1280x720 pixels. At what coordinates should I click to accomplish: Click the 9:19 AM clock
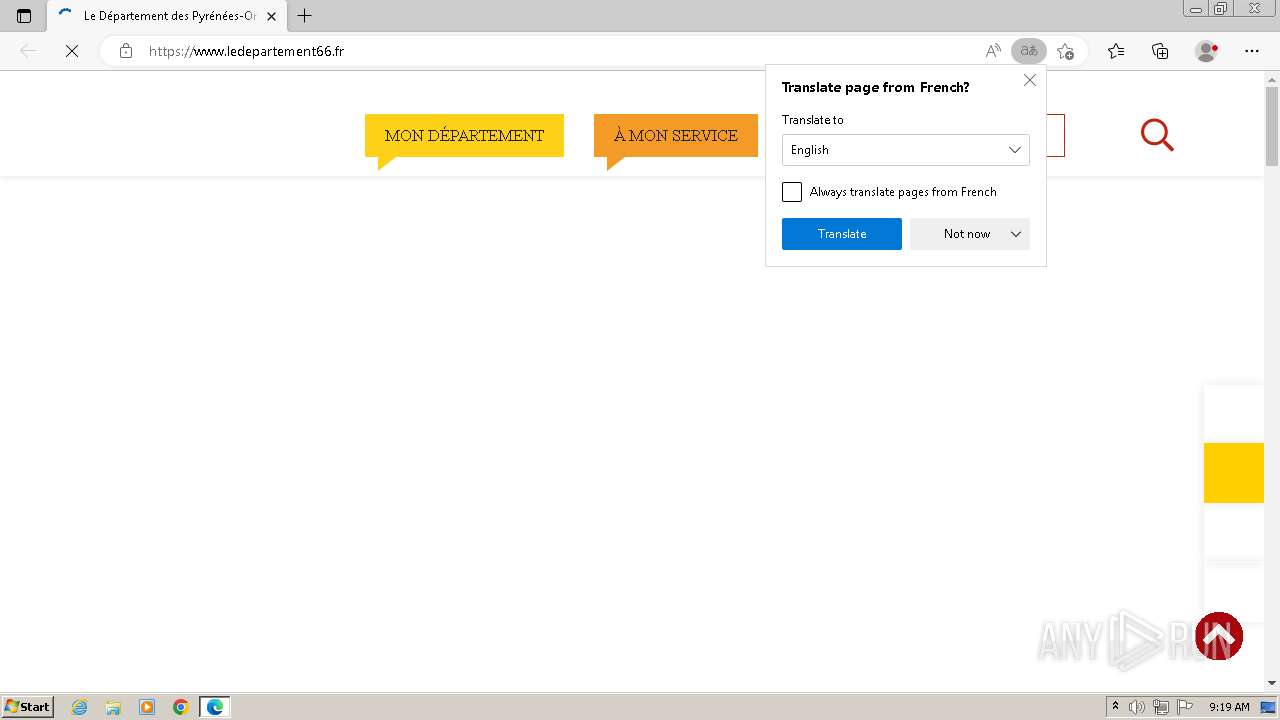pyautogui.click(x=1229, y=707)
